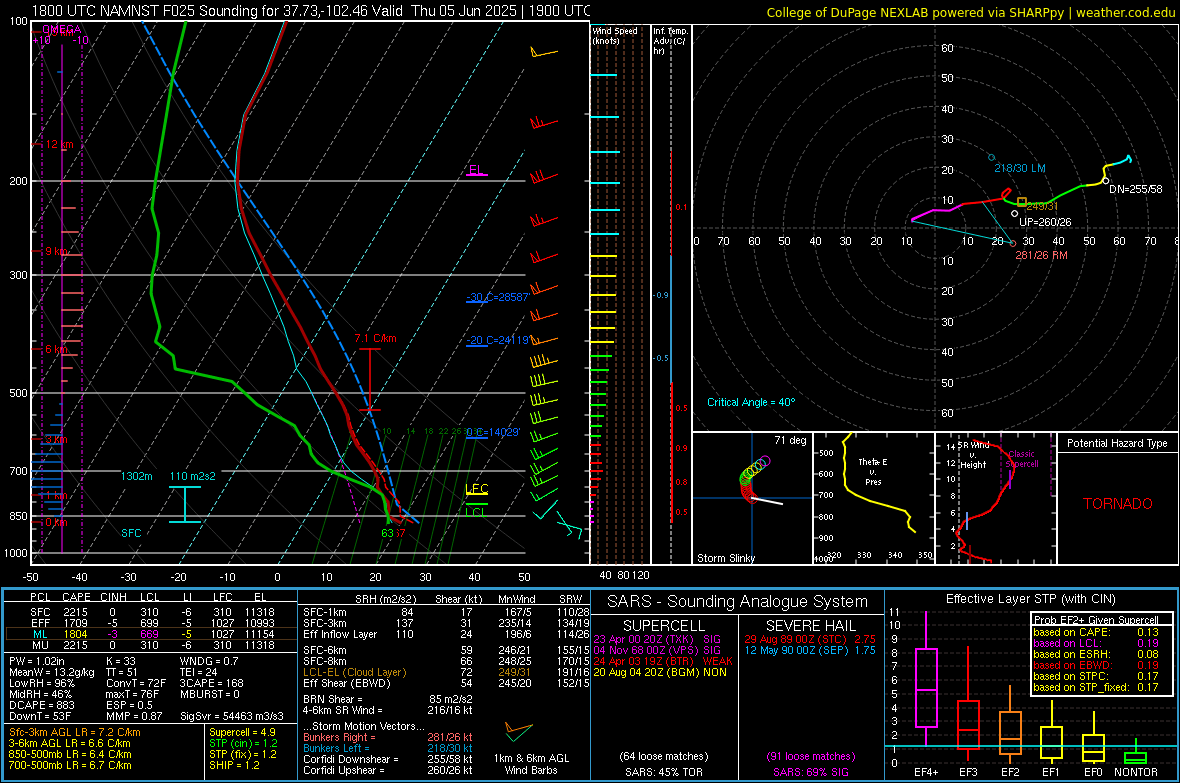Select the ML parcel row in table

coord(151,634)
